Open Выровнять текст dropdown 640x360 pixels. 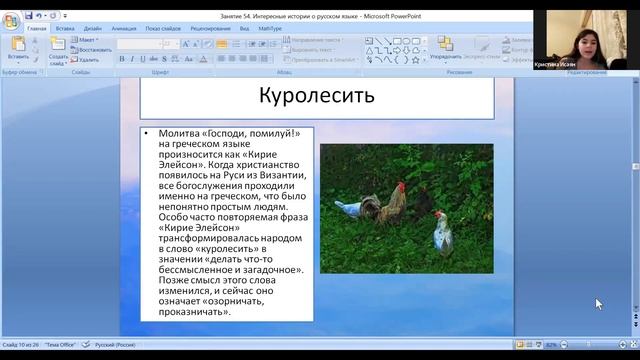(x=309, y=50)
